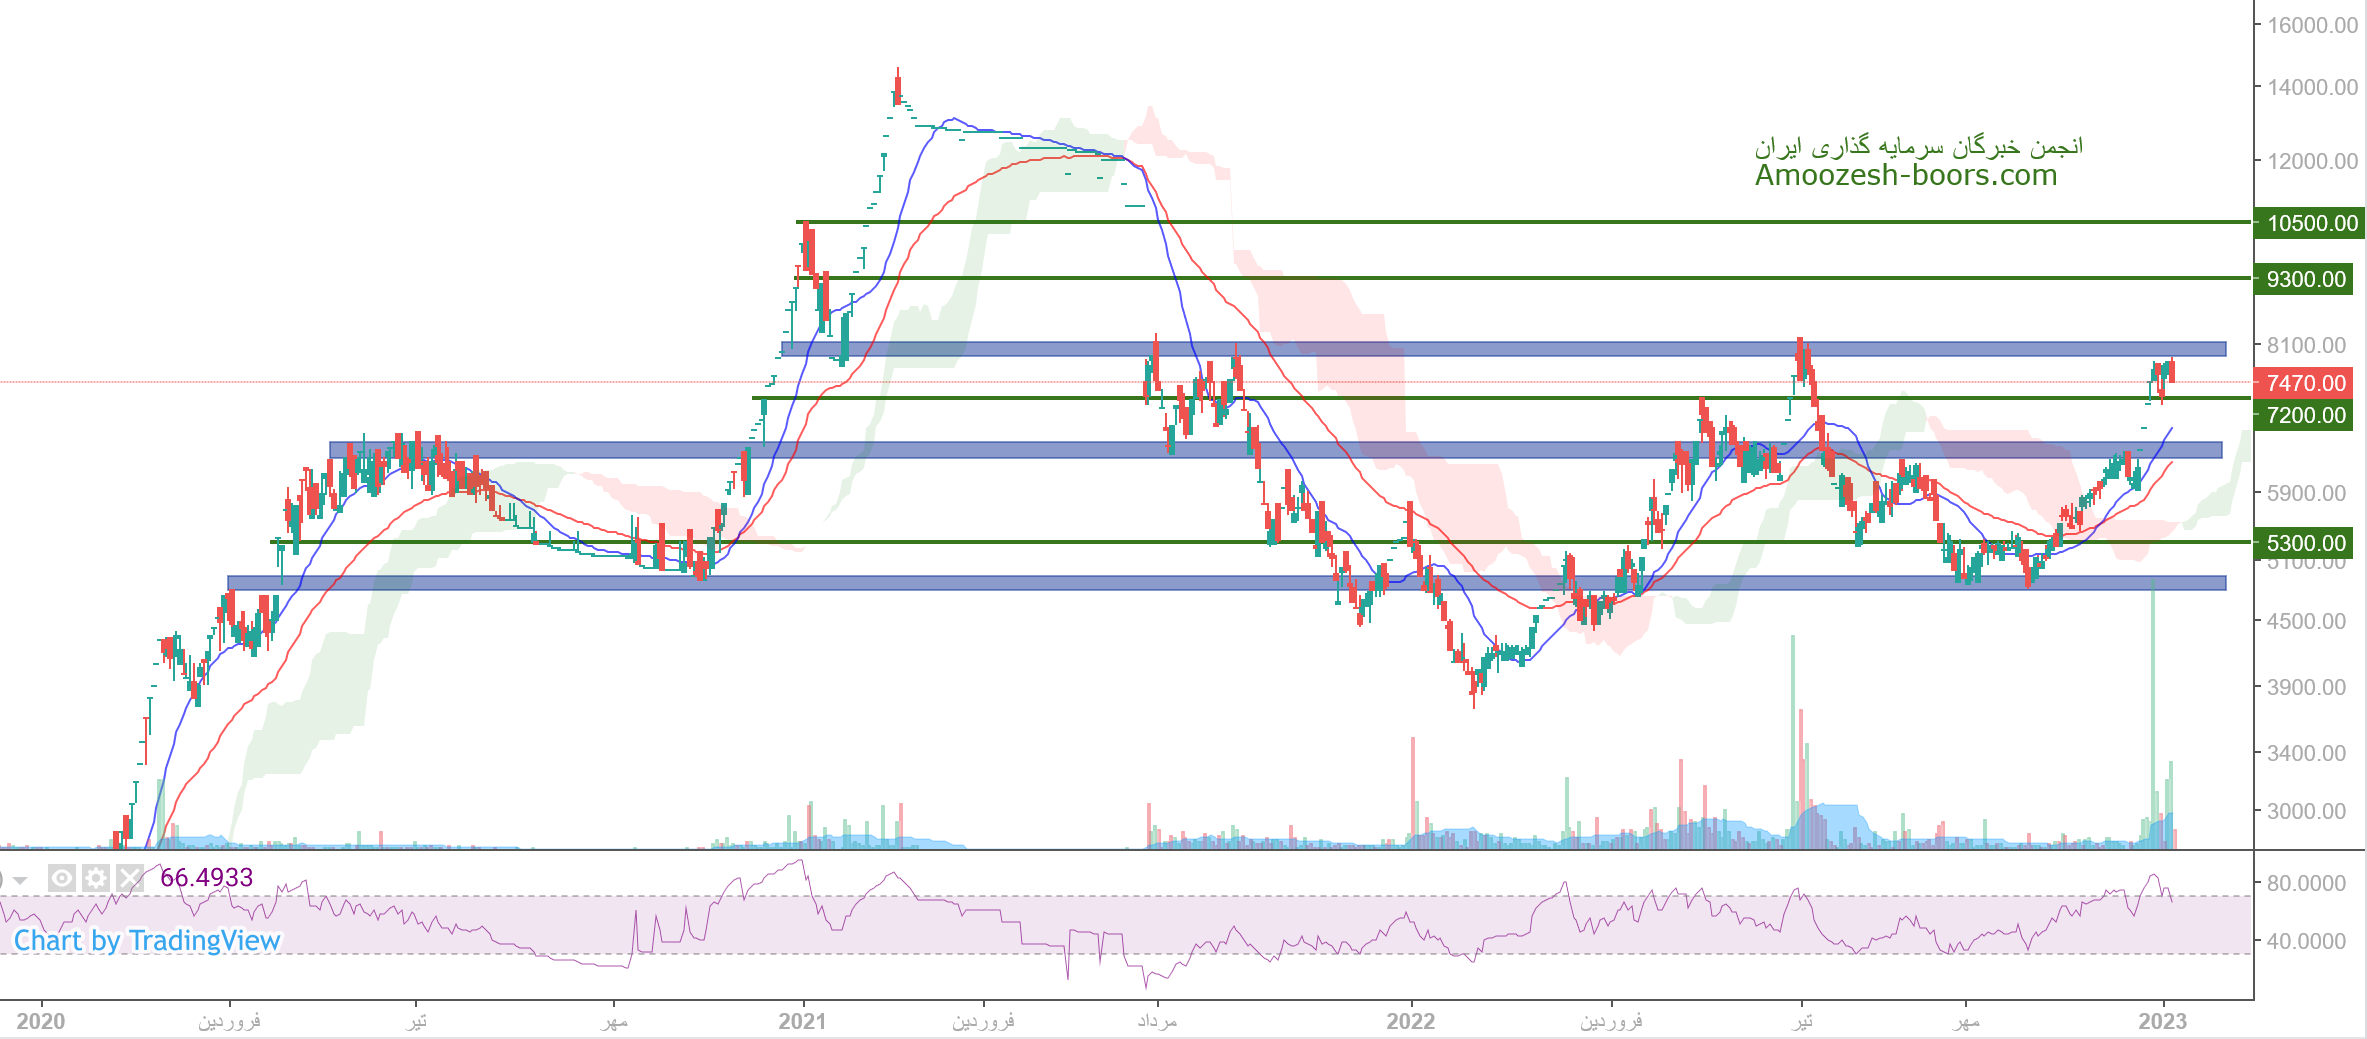
Task: Click the 2022 marker on time axis
Action: tap(1410, 1021)
